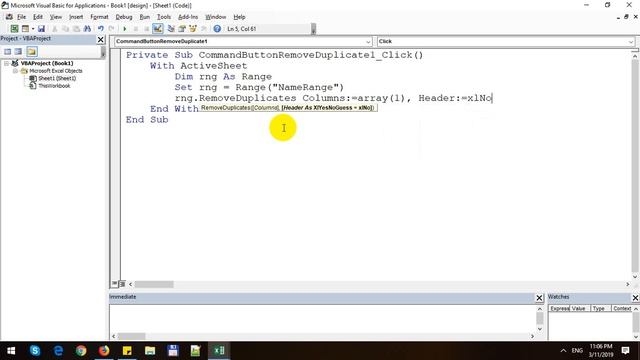Image resolution: width=640 pixels, height=360 pixels.
Task: Click the Reset stop icon
Action: pyautogui.click(x=146, y=29)
